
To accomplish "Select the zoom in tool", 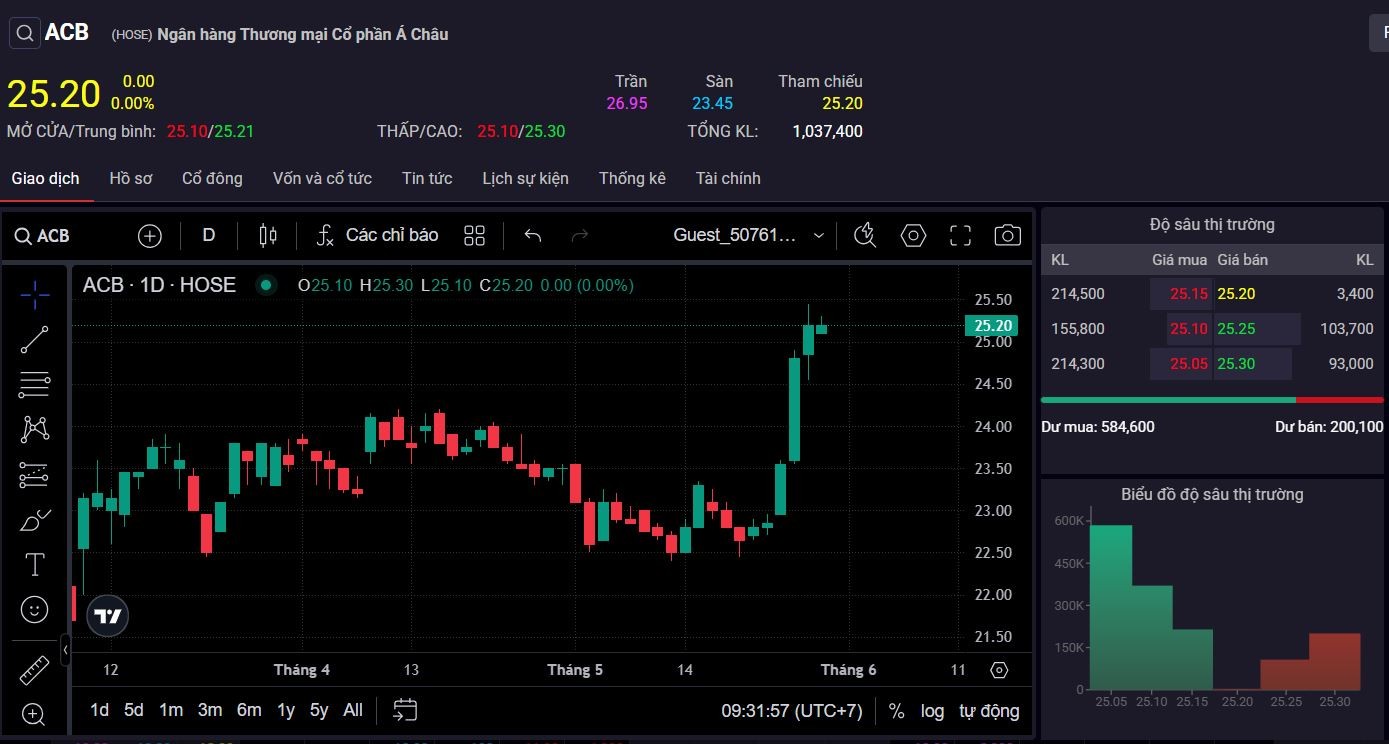I will point(35,714).
